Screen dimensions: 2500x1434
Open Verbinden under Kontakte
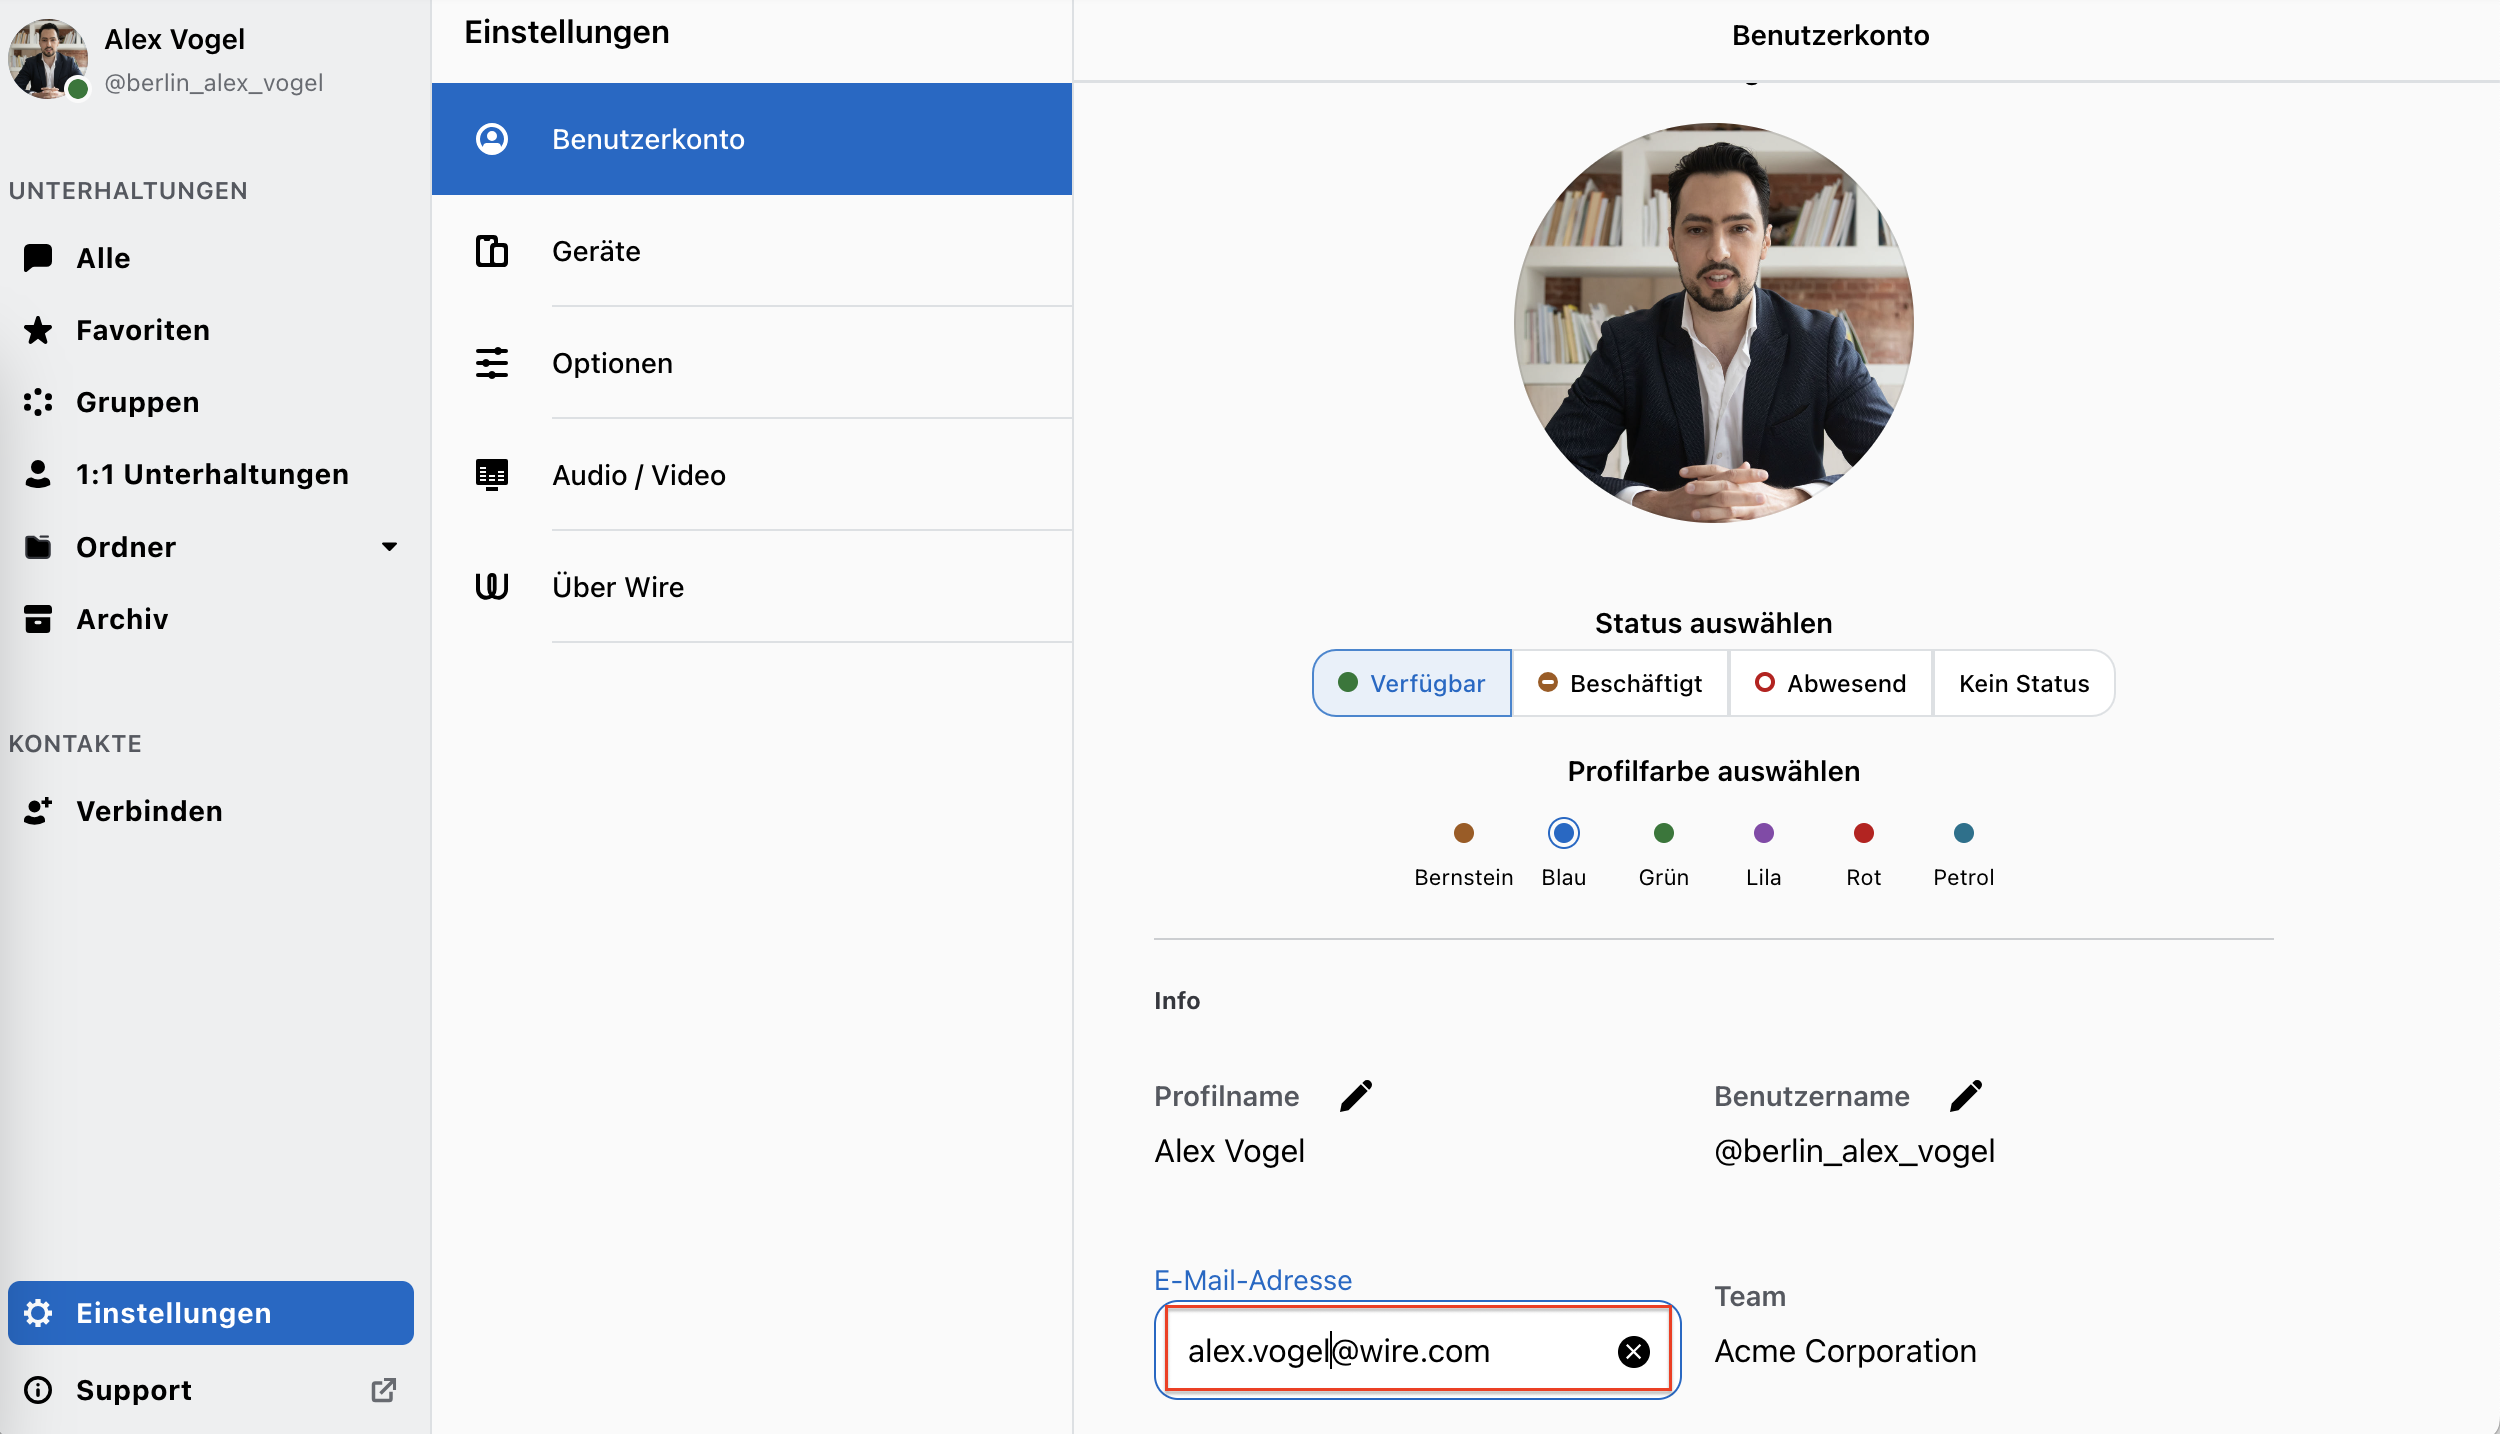pyautogui.click(x=210, y=811)
